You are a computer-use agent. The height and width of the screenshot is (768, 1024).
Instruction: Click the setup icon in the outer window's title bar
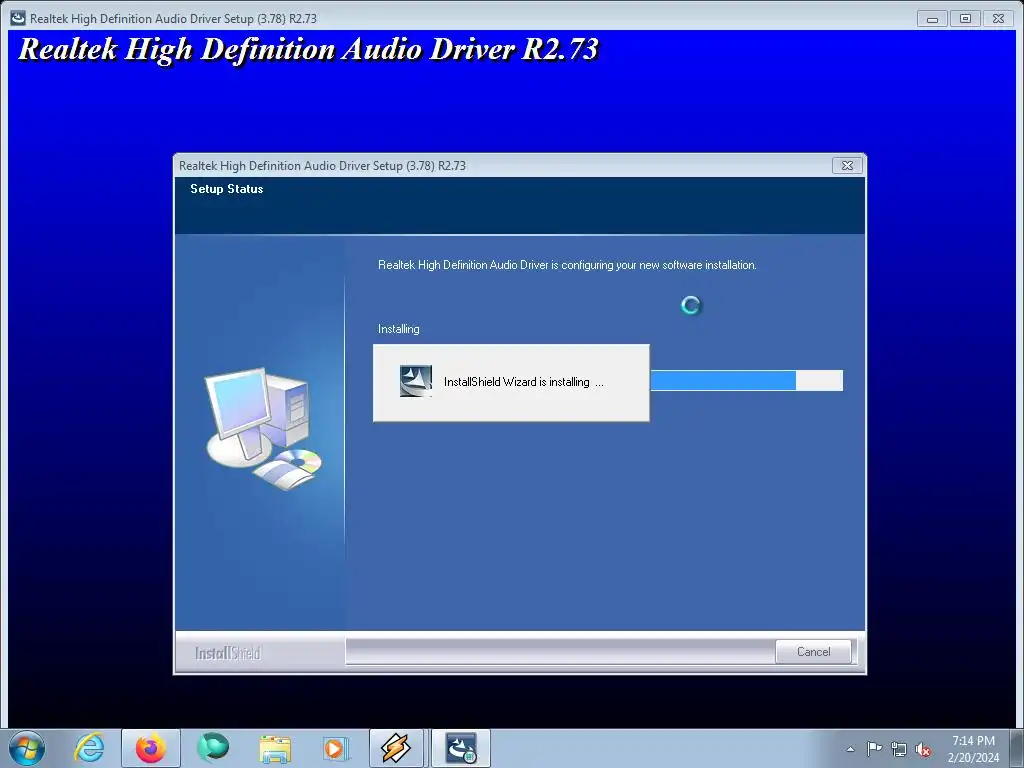18,18
